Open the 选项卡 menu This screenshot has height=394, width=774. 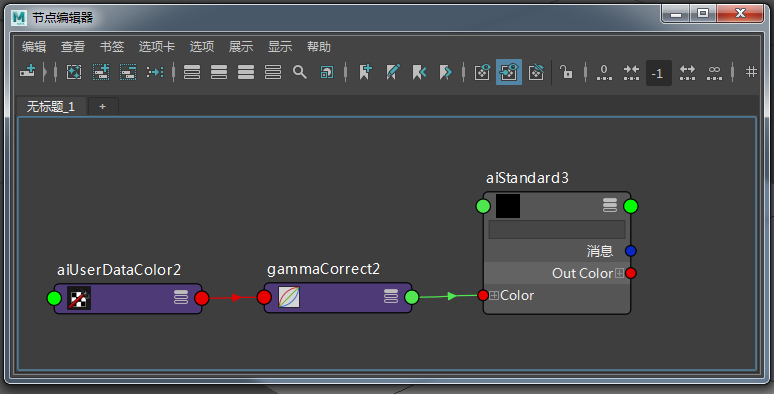pyautogui.click(x=157, y=47)
